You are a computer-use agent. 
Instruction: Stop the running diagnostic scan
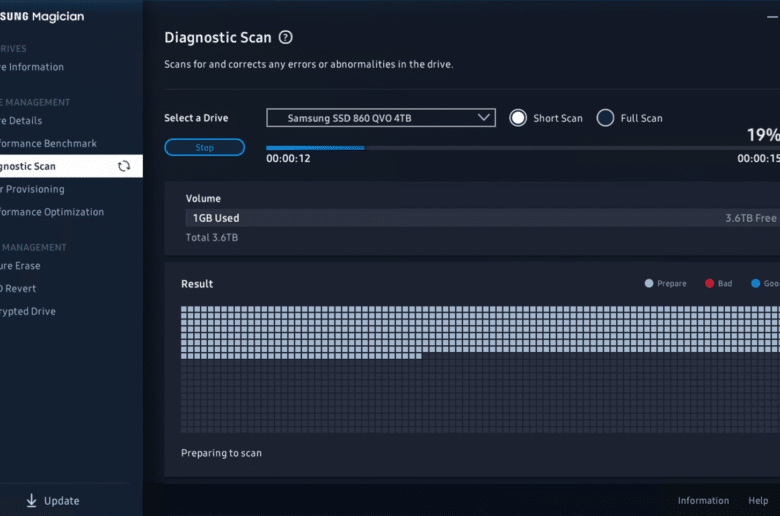point(204,147)
